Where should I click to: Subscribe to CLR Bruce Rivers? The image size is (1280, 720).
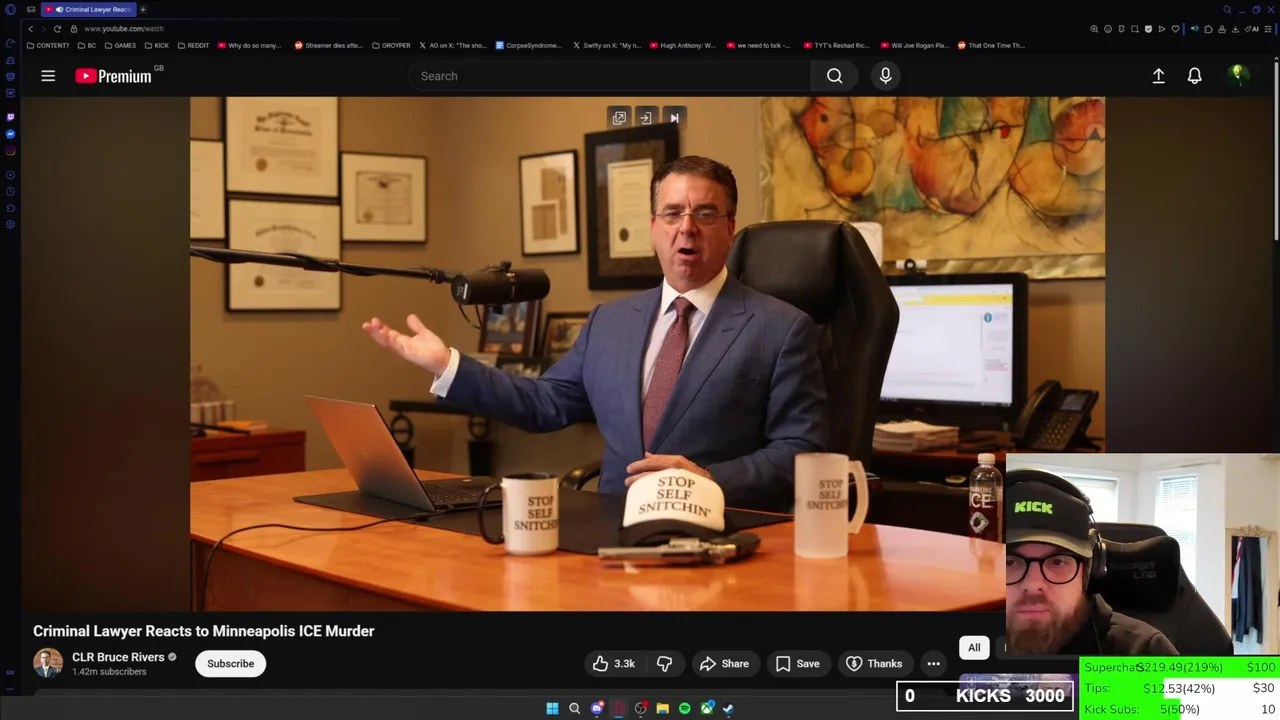(230, 663)
